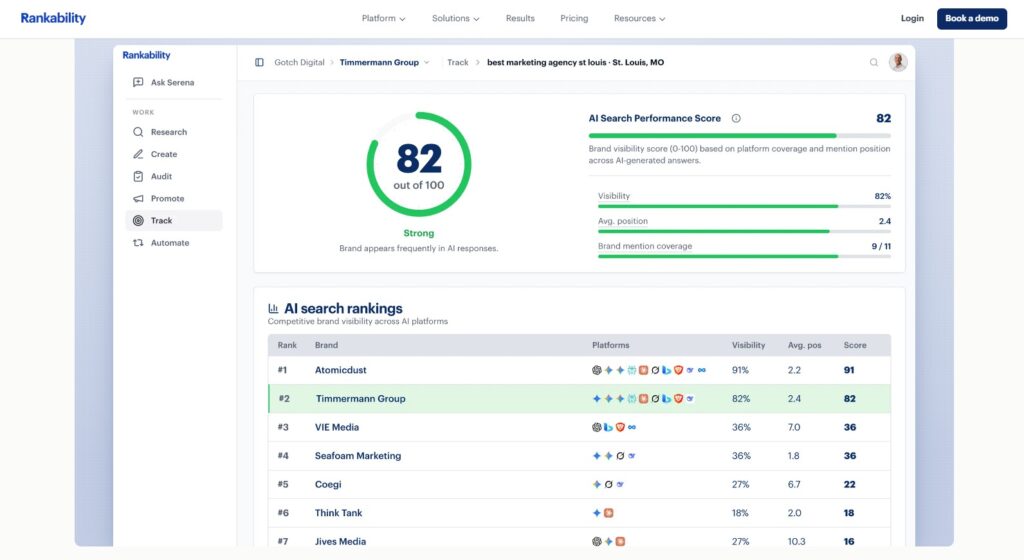Click the infinity platform icon in VIE Media row
Viewport: 1024px width, 560px height.
point(632,428)
